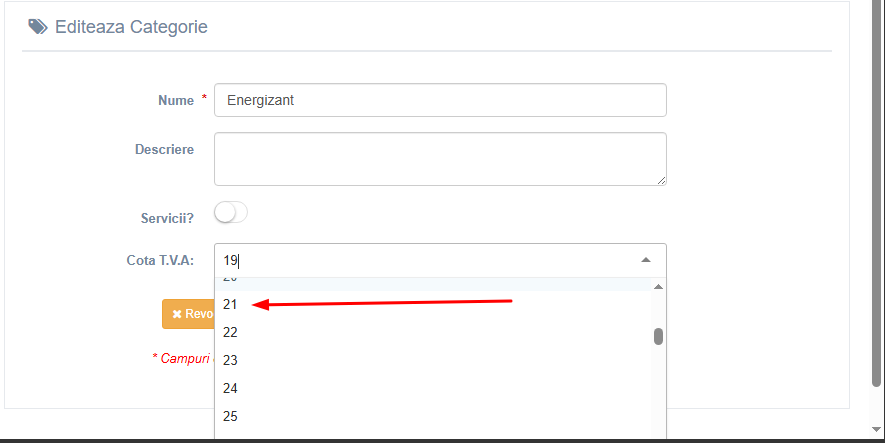
Task: Collapse the Cota T.V.A list via caret arrow
Action: click(646, 260)
